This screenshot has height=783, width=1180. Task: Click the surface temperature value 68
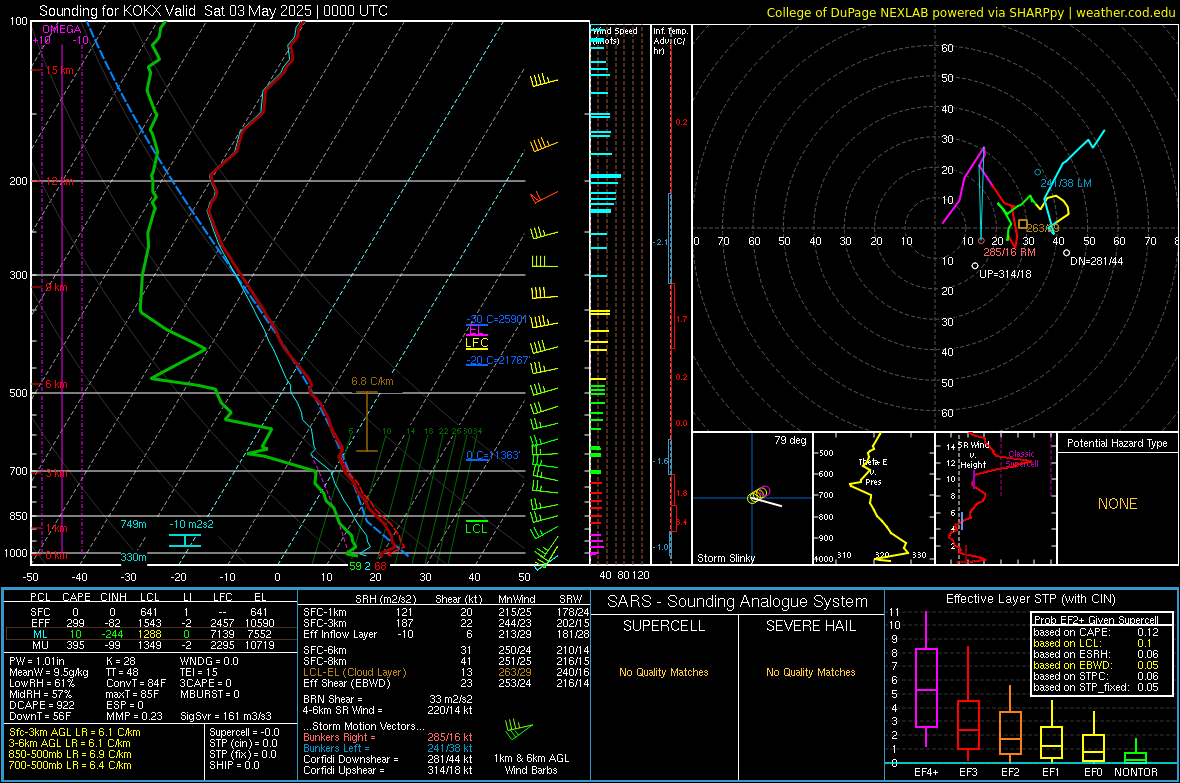pyautogui.click(x=381, y=566)
